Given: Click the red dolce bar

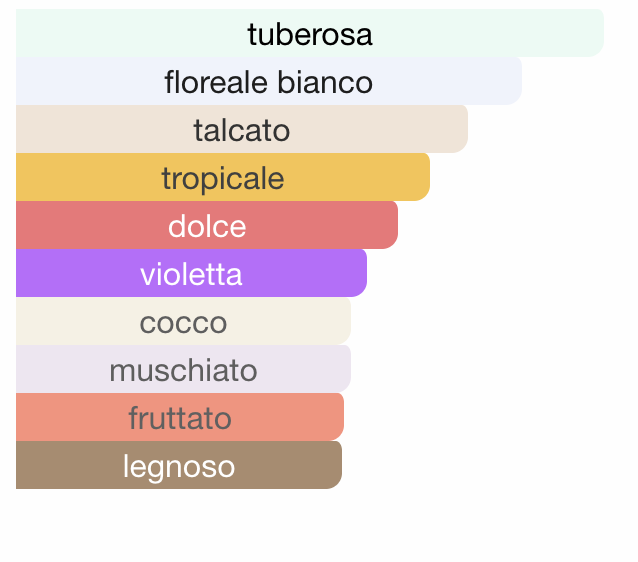Looking at the screenshot, I should click(207, 225).
